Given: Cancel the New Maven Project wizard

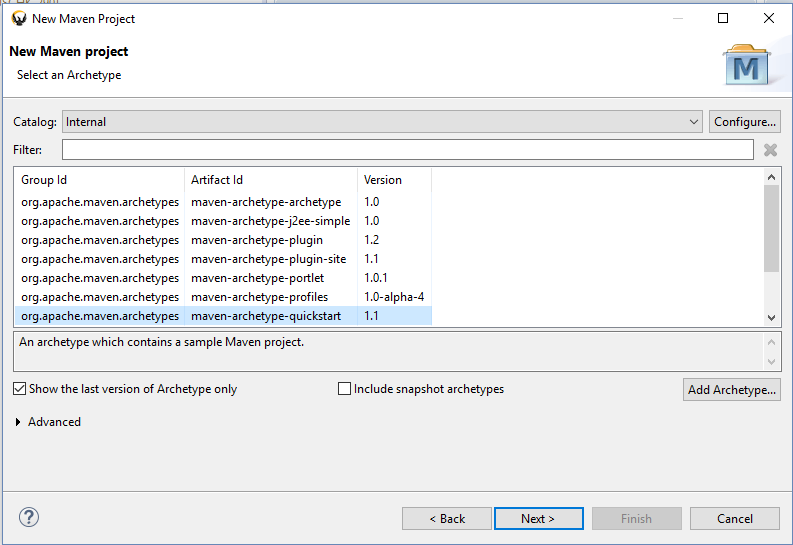Looking at the screenshot, I should pyautogui.click(x=734, y=519).
